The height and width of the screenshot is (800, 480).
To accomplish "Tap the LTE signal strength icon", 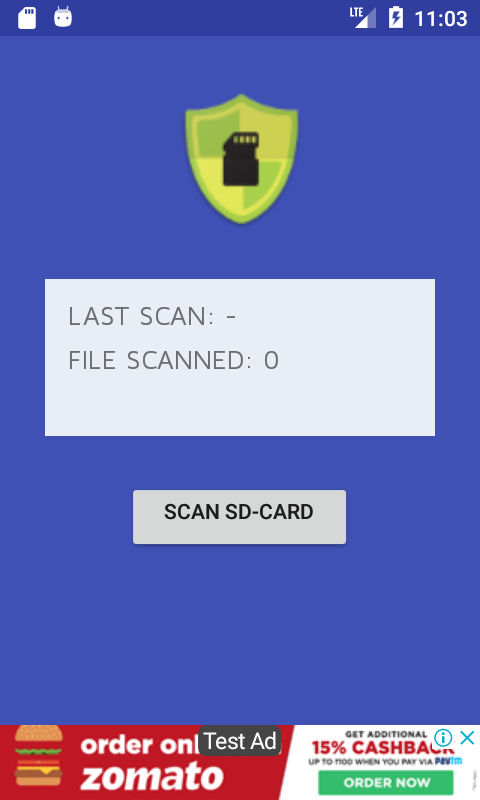I will pyautogui.click(x=363, y=18).
